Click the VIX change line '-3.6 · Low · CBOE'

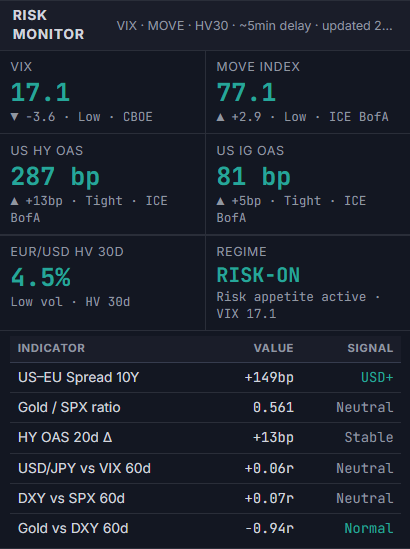(x=89, y=117)
